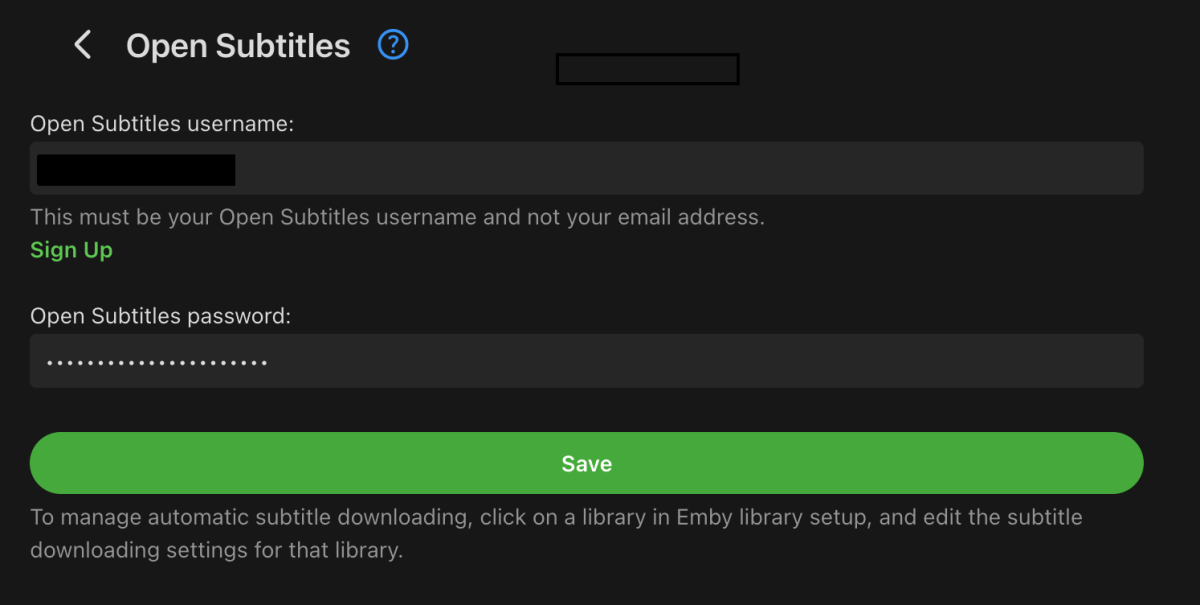
Task: Click the word "Save" on the green button
Action: [587, 464]
